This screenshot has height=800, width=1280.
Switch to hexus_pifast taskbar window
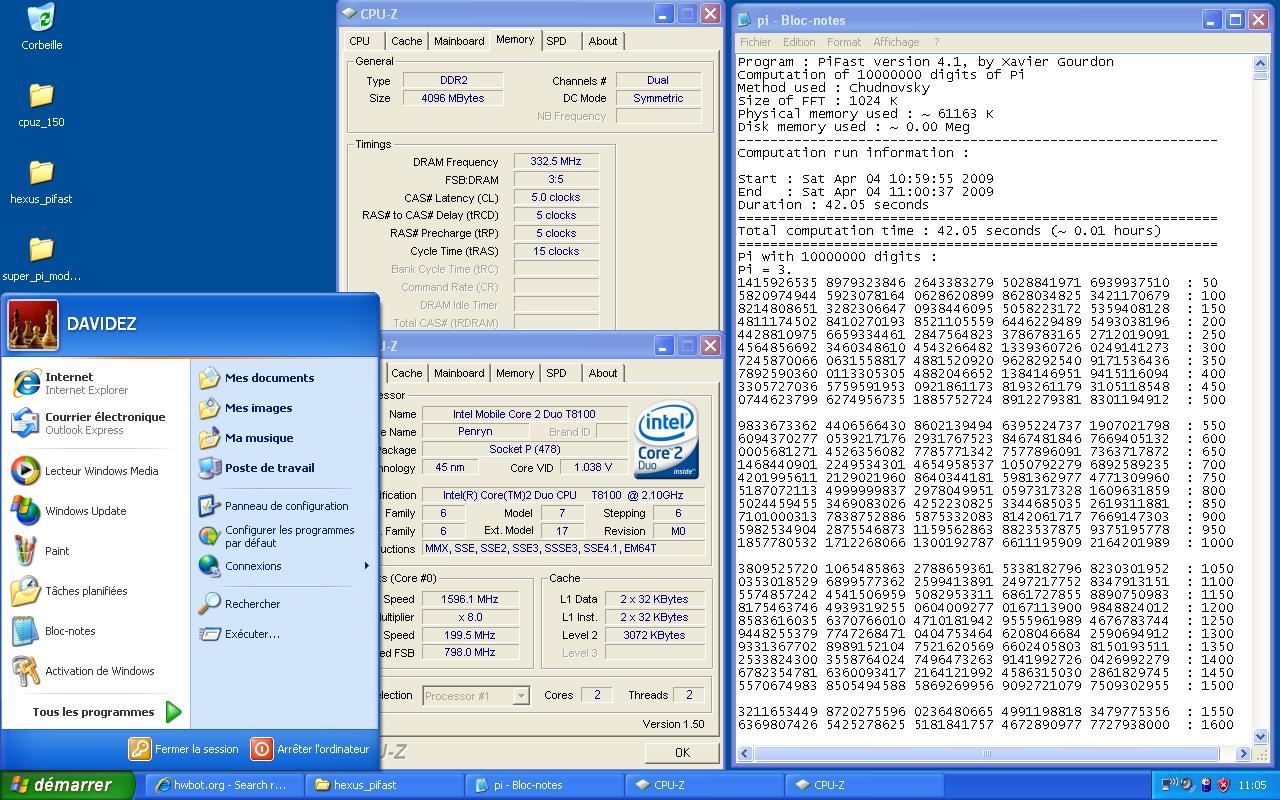click(384, 785)
